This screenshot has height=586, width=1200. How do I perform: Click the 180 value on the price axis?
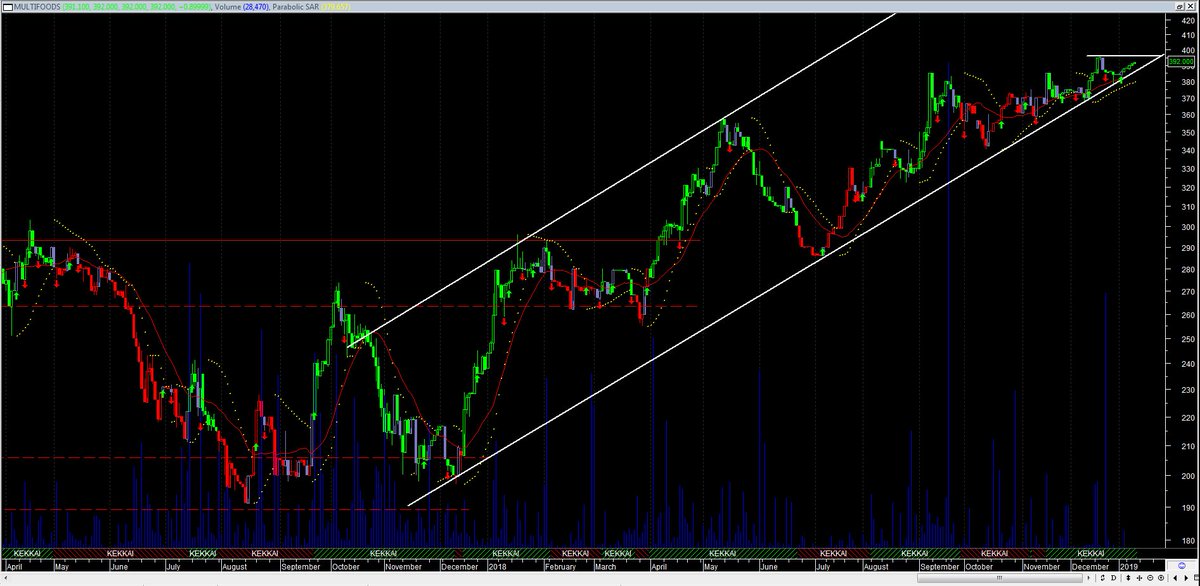coord(1188,542)
